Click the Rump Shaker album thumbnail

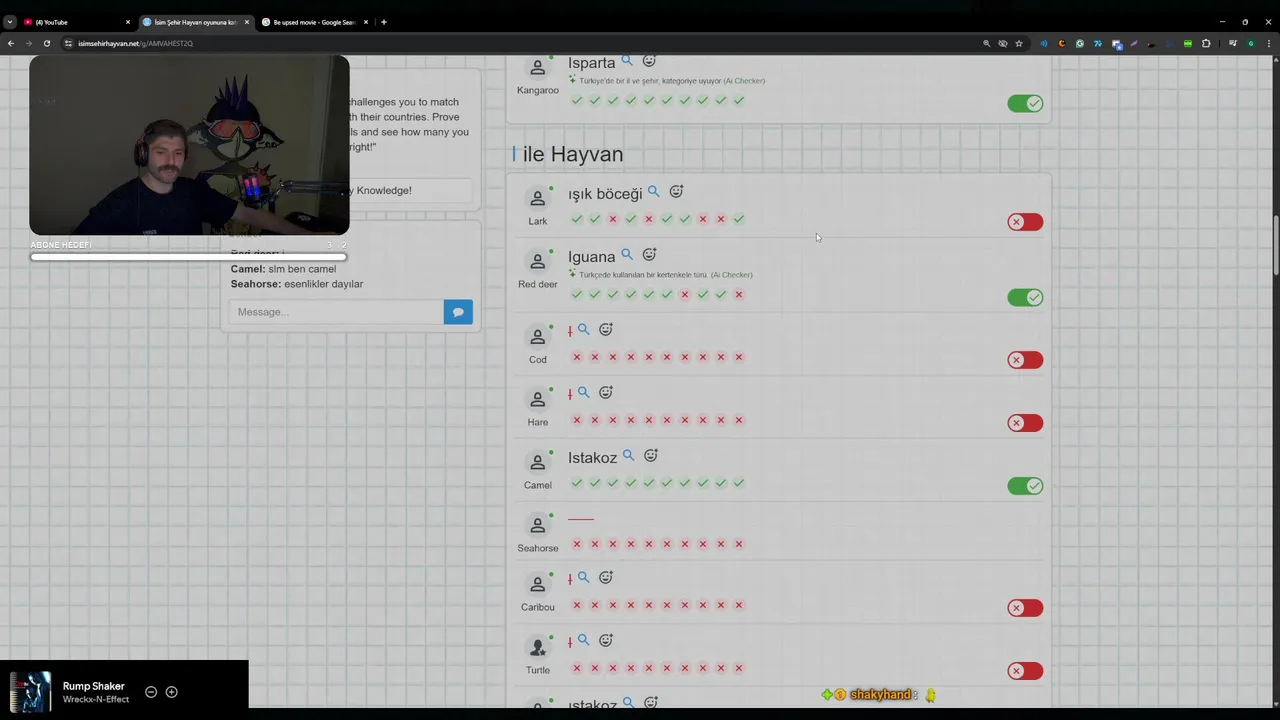coord(30,692)
